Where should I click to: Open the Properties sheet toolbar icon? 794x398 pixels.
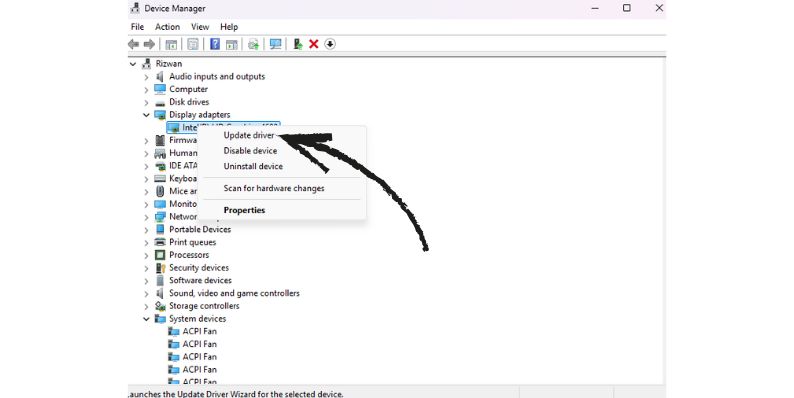point(193,45)
